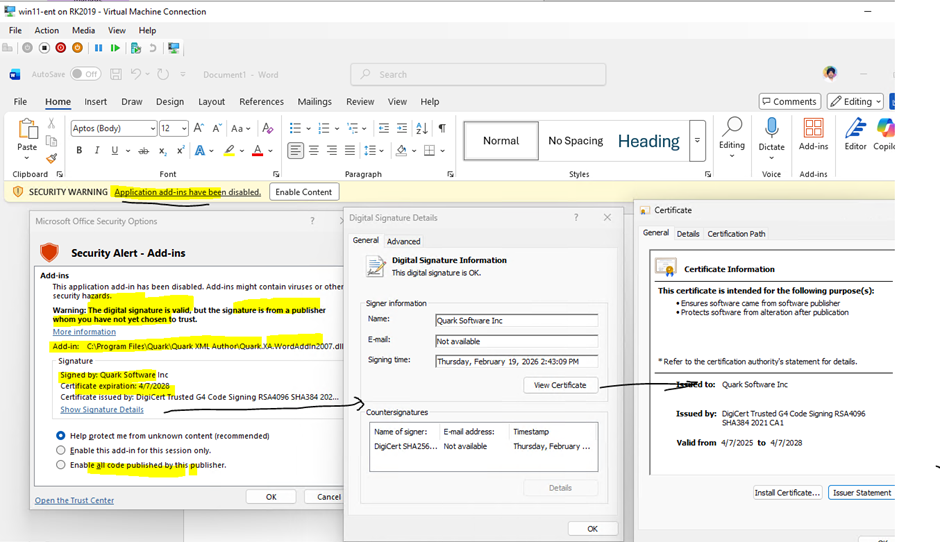Image resolution: width=940 pixels, height=542 pixels.
Task: Launch the Editor tool from ribbon
Action: click(855, 129)
